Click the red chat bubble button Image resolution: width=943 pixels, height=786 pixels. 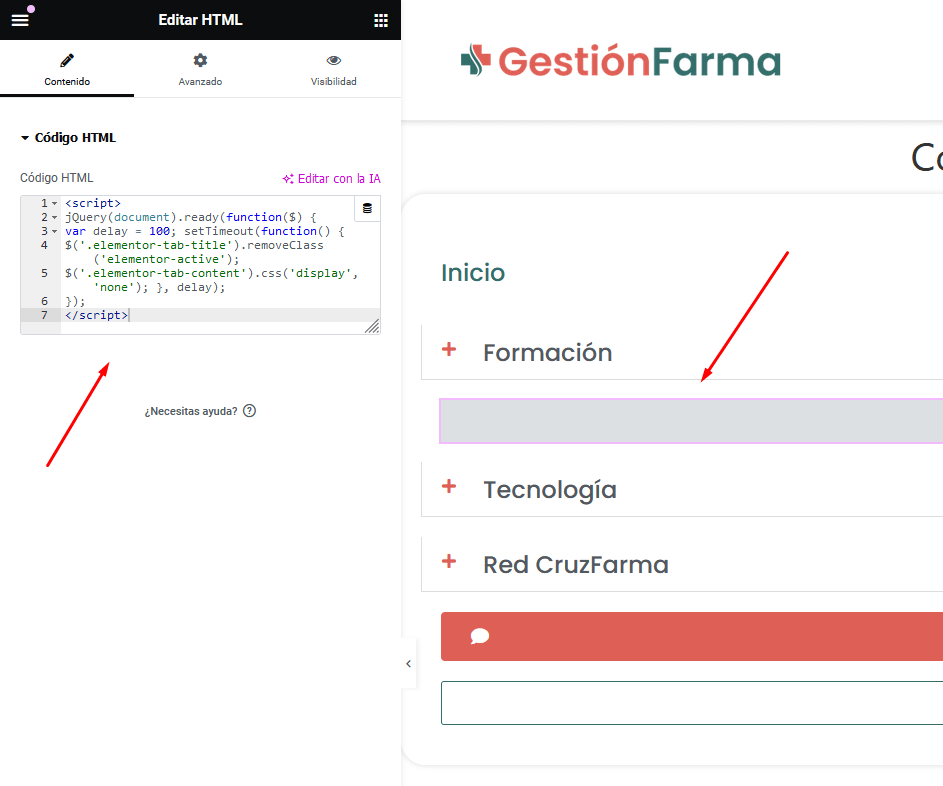[692, 636]
